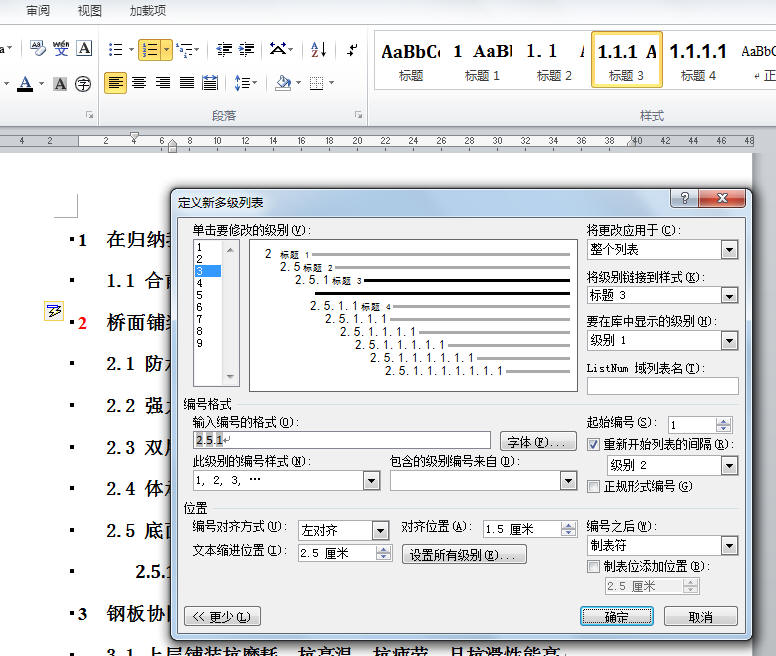This screenshot has width=776, height=656.
Task: Apply the 标题 4 style
Action: tap(698, 61)
